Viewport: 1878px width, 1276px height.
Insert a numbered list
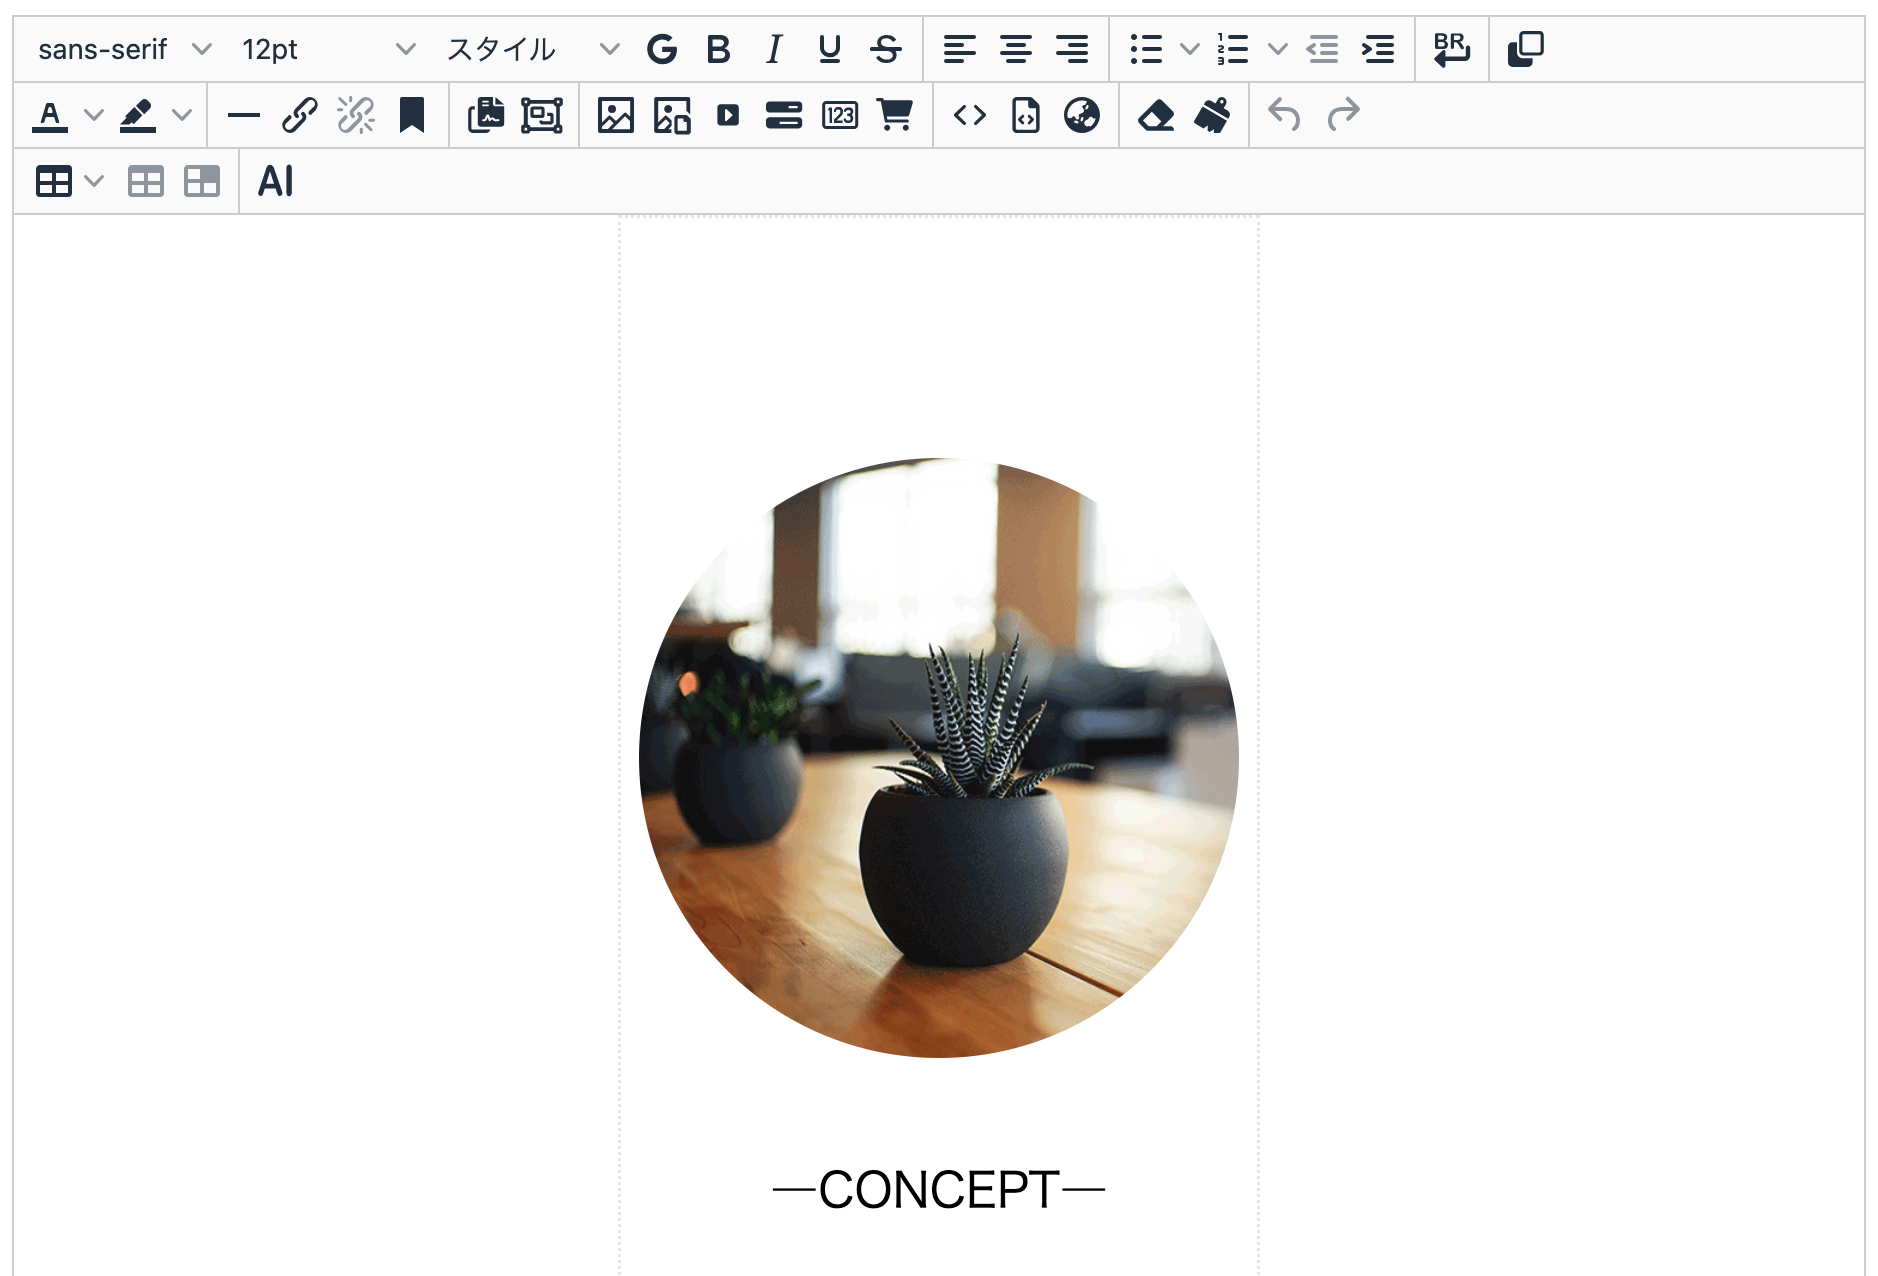(x=1233, y=49)
